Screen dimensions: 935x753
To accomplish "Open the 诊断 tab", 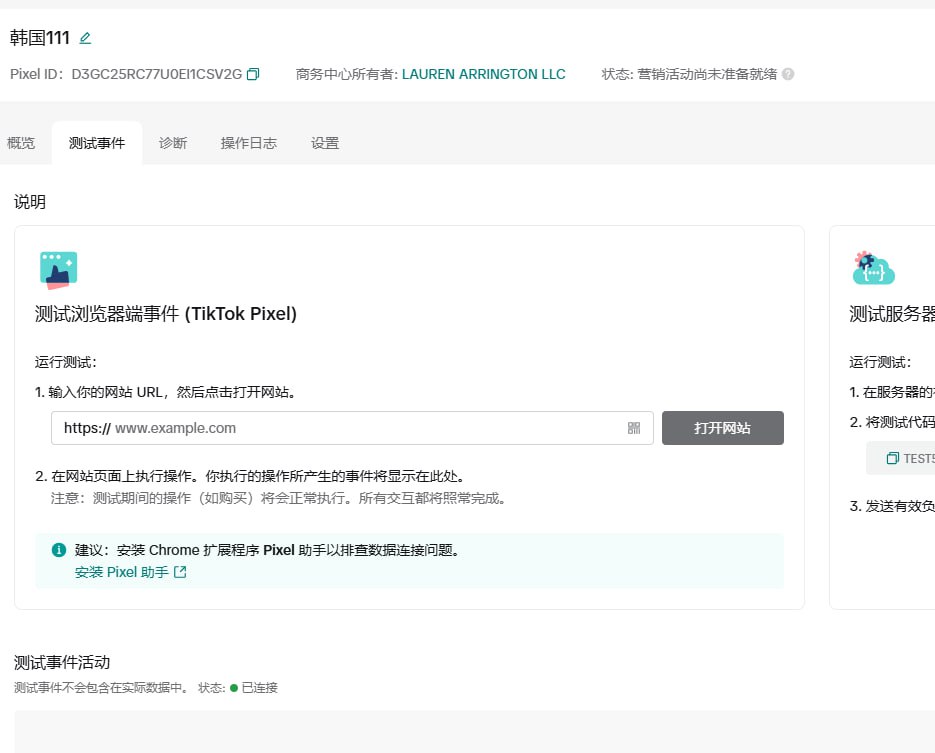I will (x=173, y=143).
